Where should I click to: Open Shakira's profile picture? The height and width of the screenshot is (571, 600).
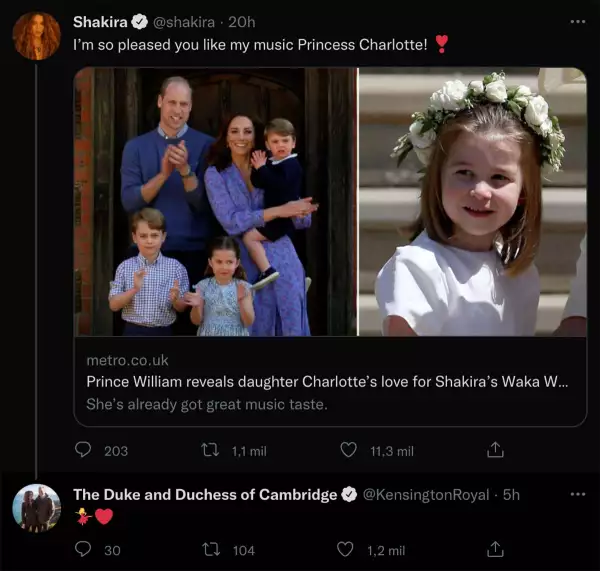(37, 37)
